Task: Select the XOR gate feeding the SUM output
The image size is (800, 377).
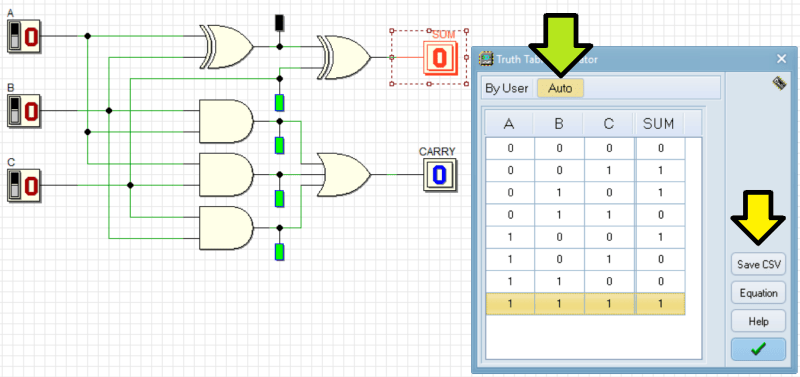Action: click(344, 57)
